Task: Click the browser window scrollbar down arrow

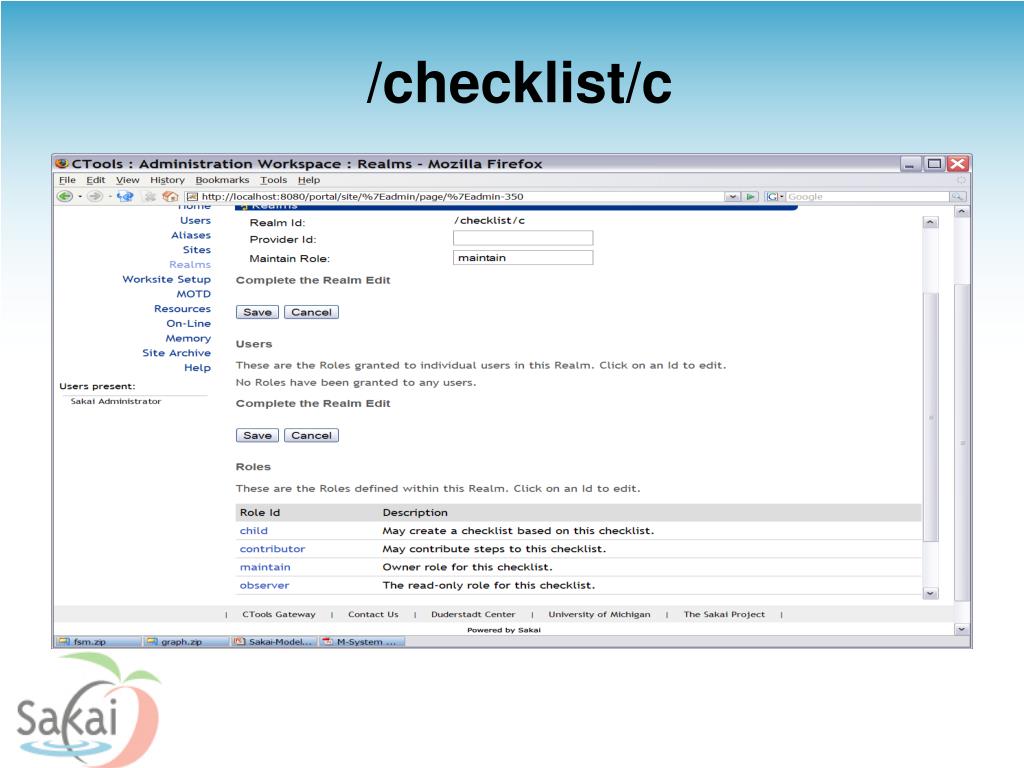Action: point(961,630)
